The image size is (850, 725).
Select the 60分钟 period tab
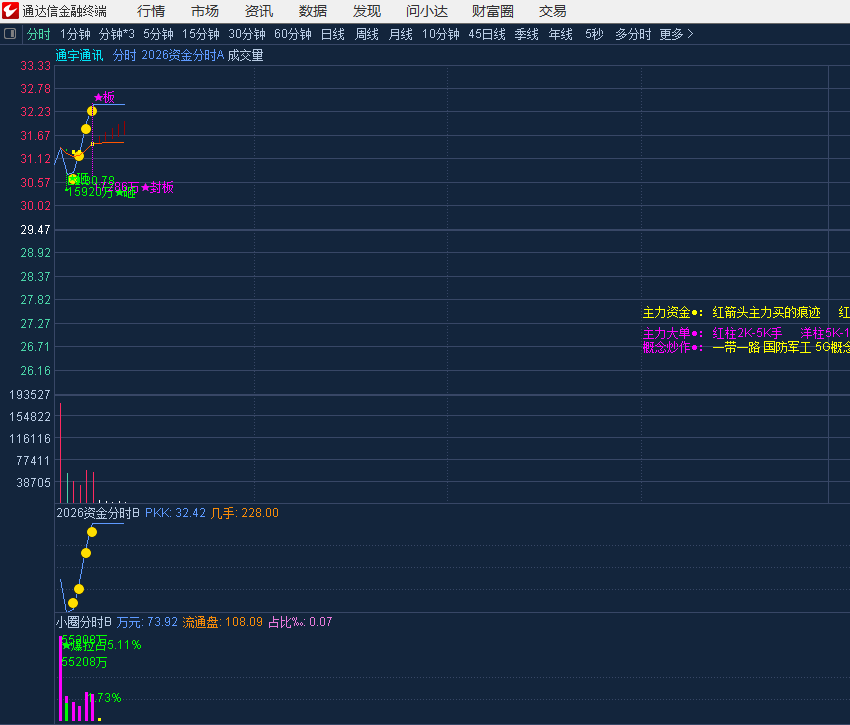click(x=292, y=34)
